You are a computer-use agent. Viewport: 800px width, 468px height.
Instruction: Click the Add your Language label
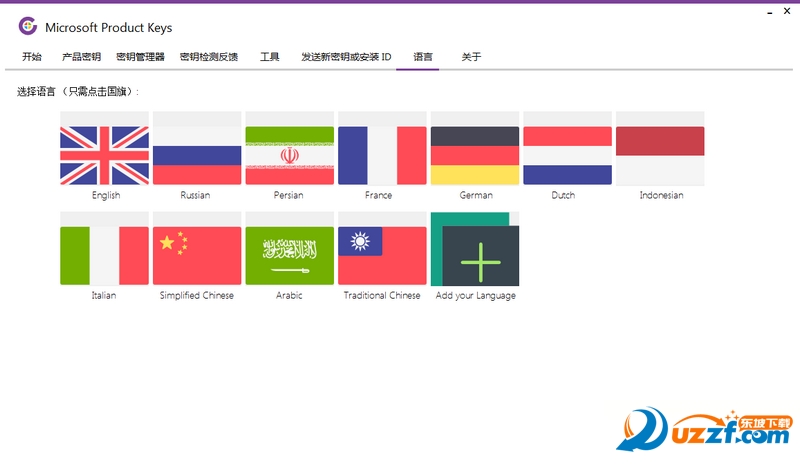[x=476, y=295]
